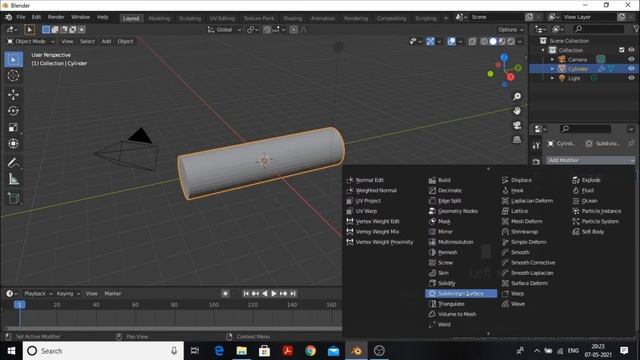
Task: Open Add Modifier dropdown
Action: point(591,160)
